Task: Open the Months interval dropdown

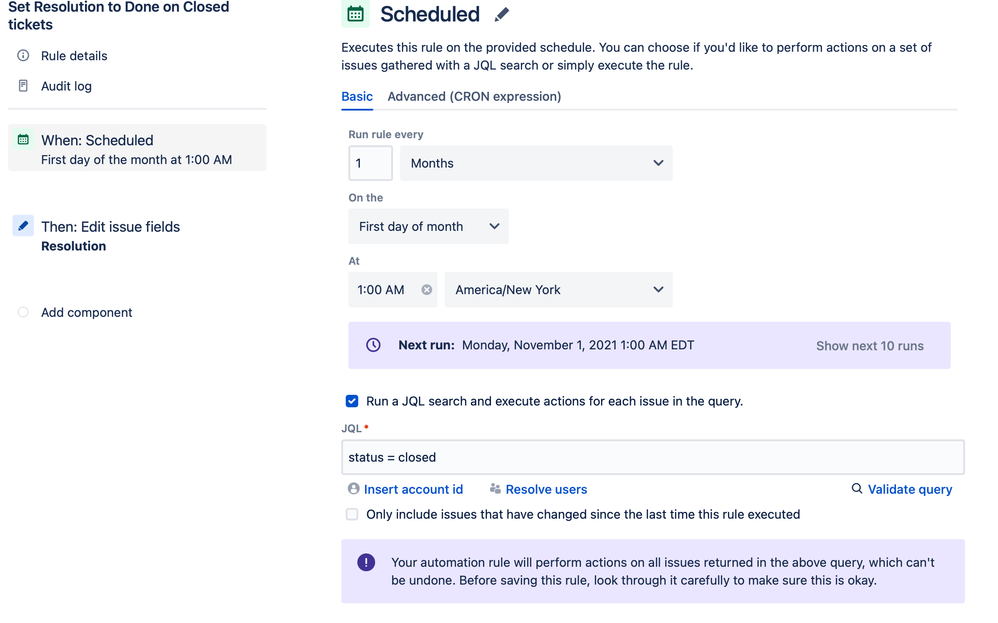Action: pos(536,163)
